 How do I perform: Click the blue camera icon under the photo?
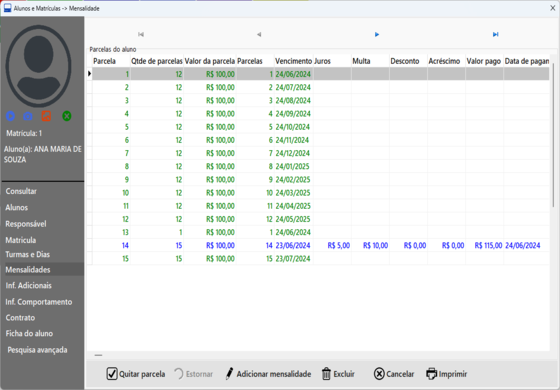click(28, 116)
